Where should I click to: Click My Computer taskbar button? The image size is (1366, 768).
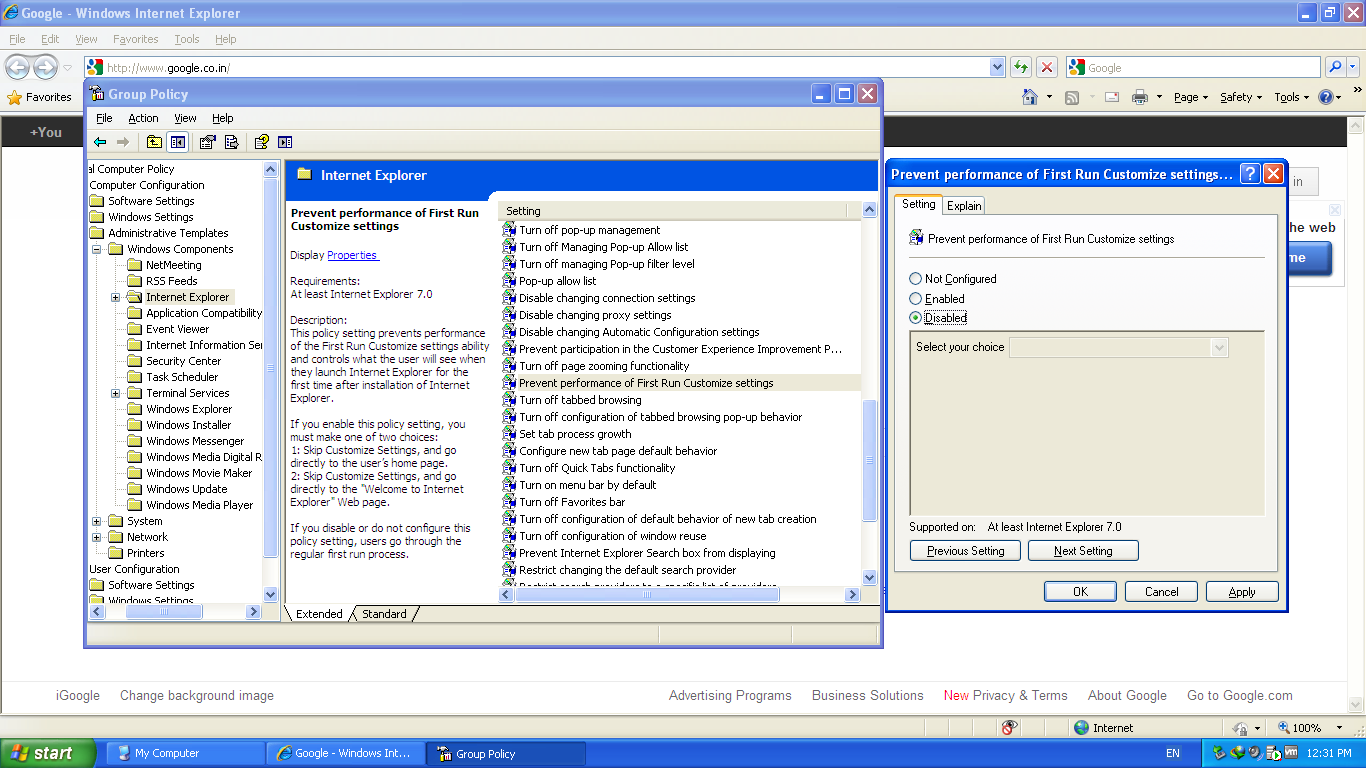coord(186,753)
